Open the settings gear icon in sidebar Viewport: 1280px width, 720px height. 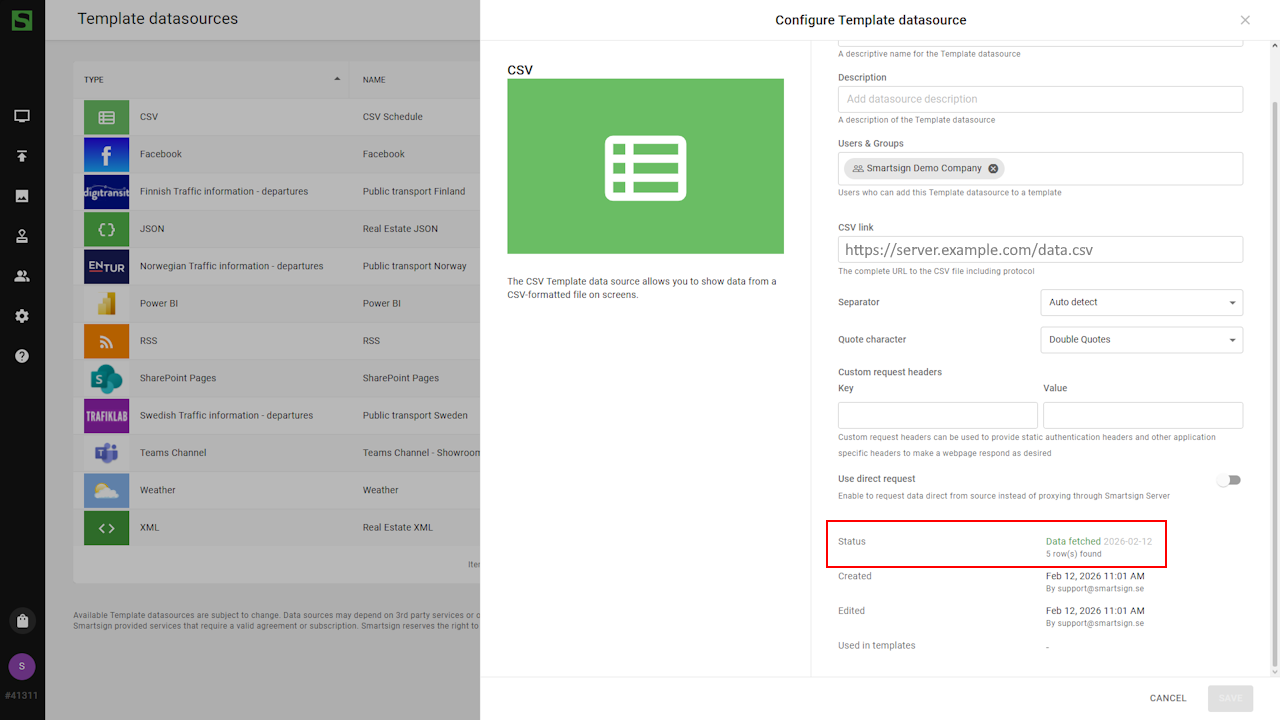22,316
